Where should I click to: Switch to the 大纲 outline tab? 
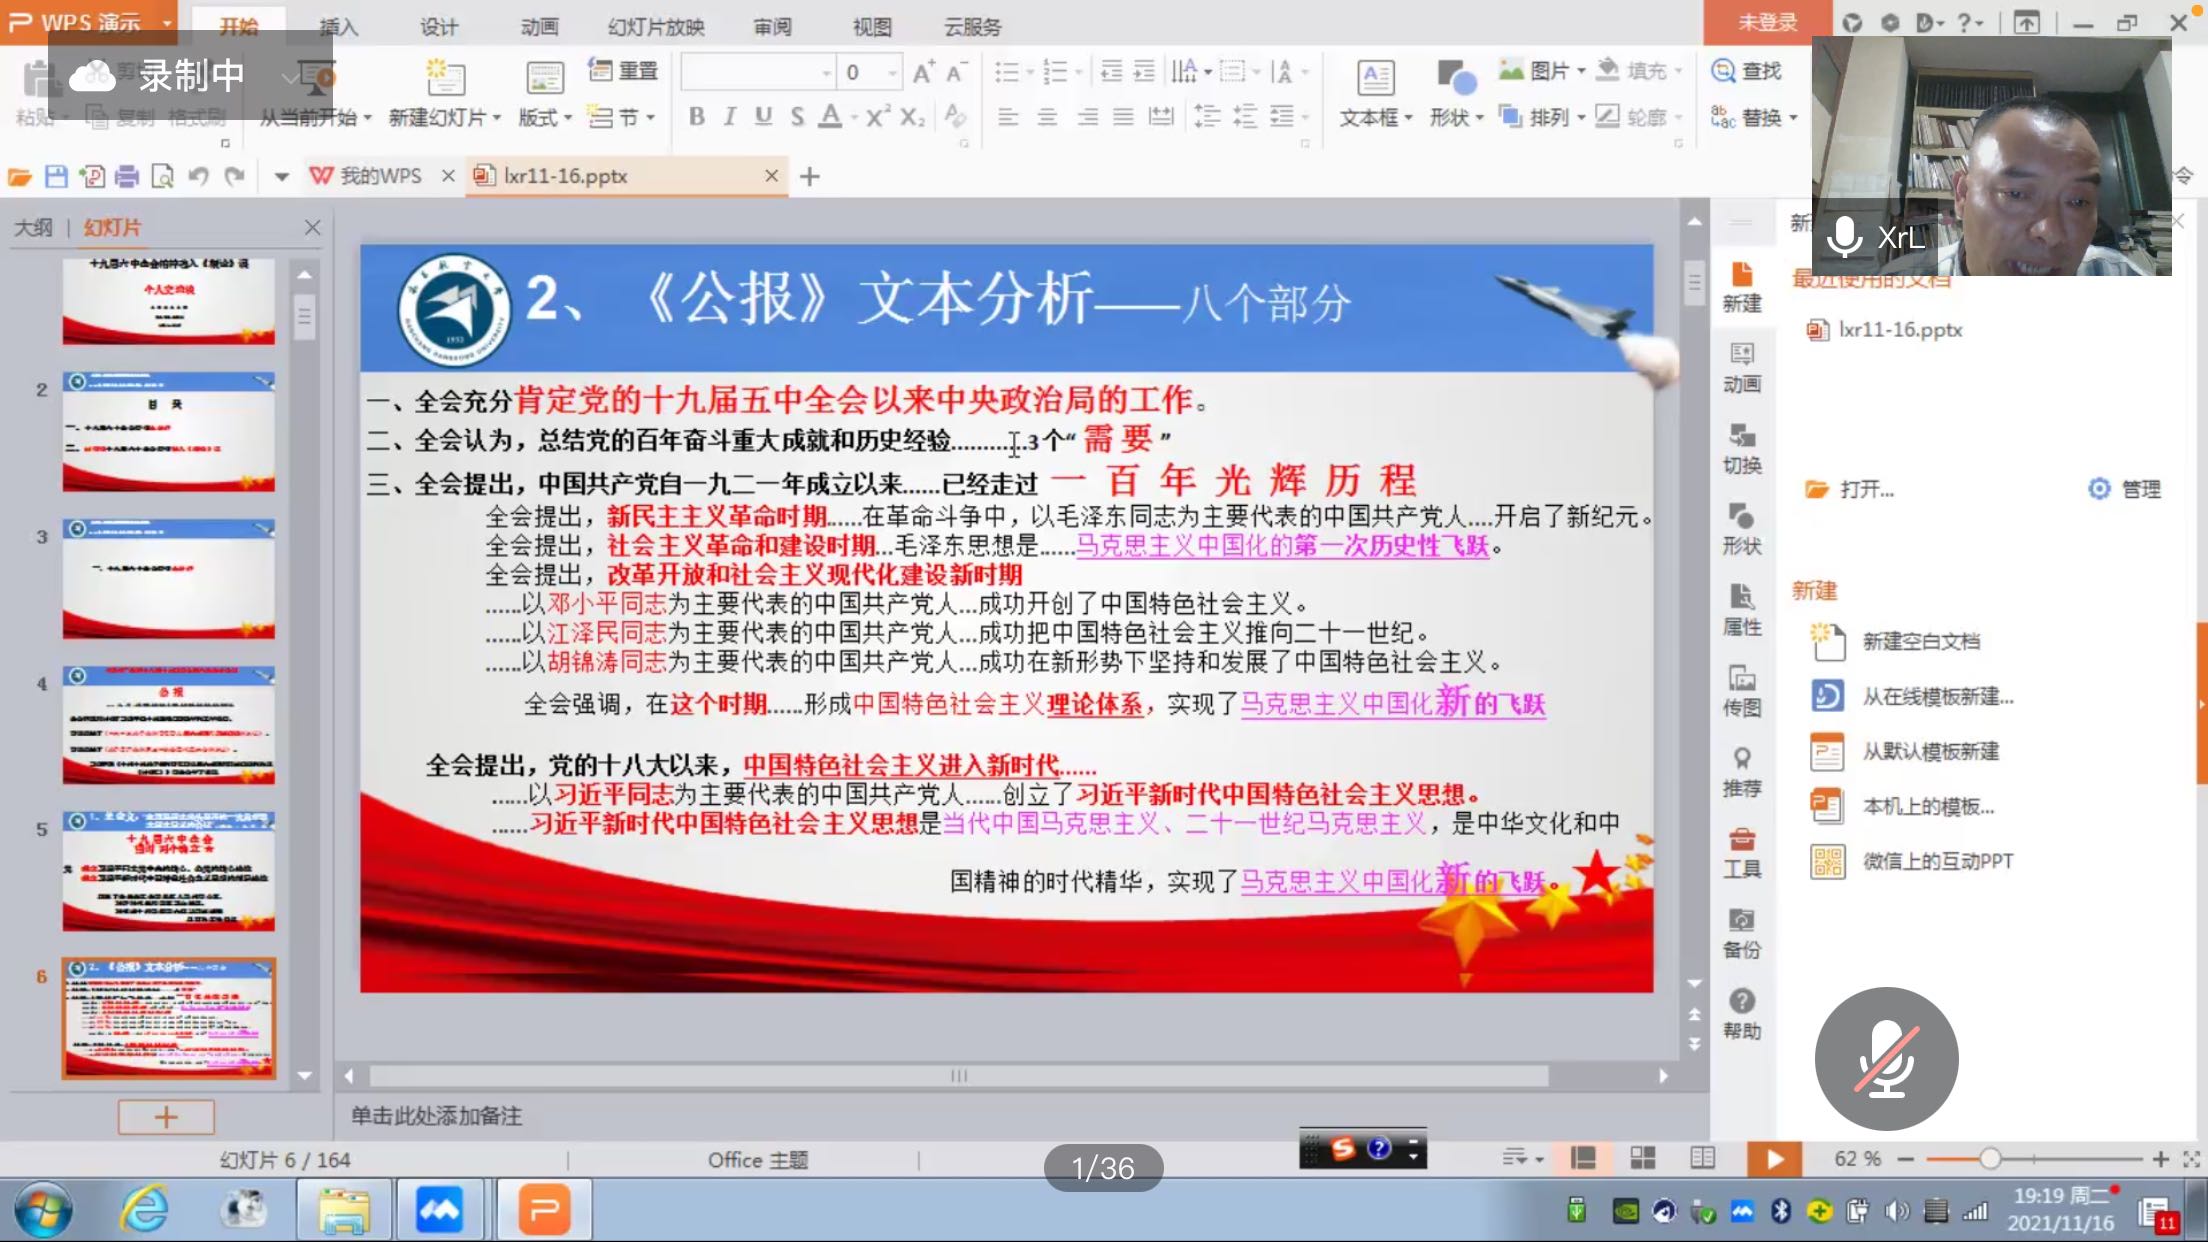pos(33,228)
